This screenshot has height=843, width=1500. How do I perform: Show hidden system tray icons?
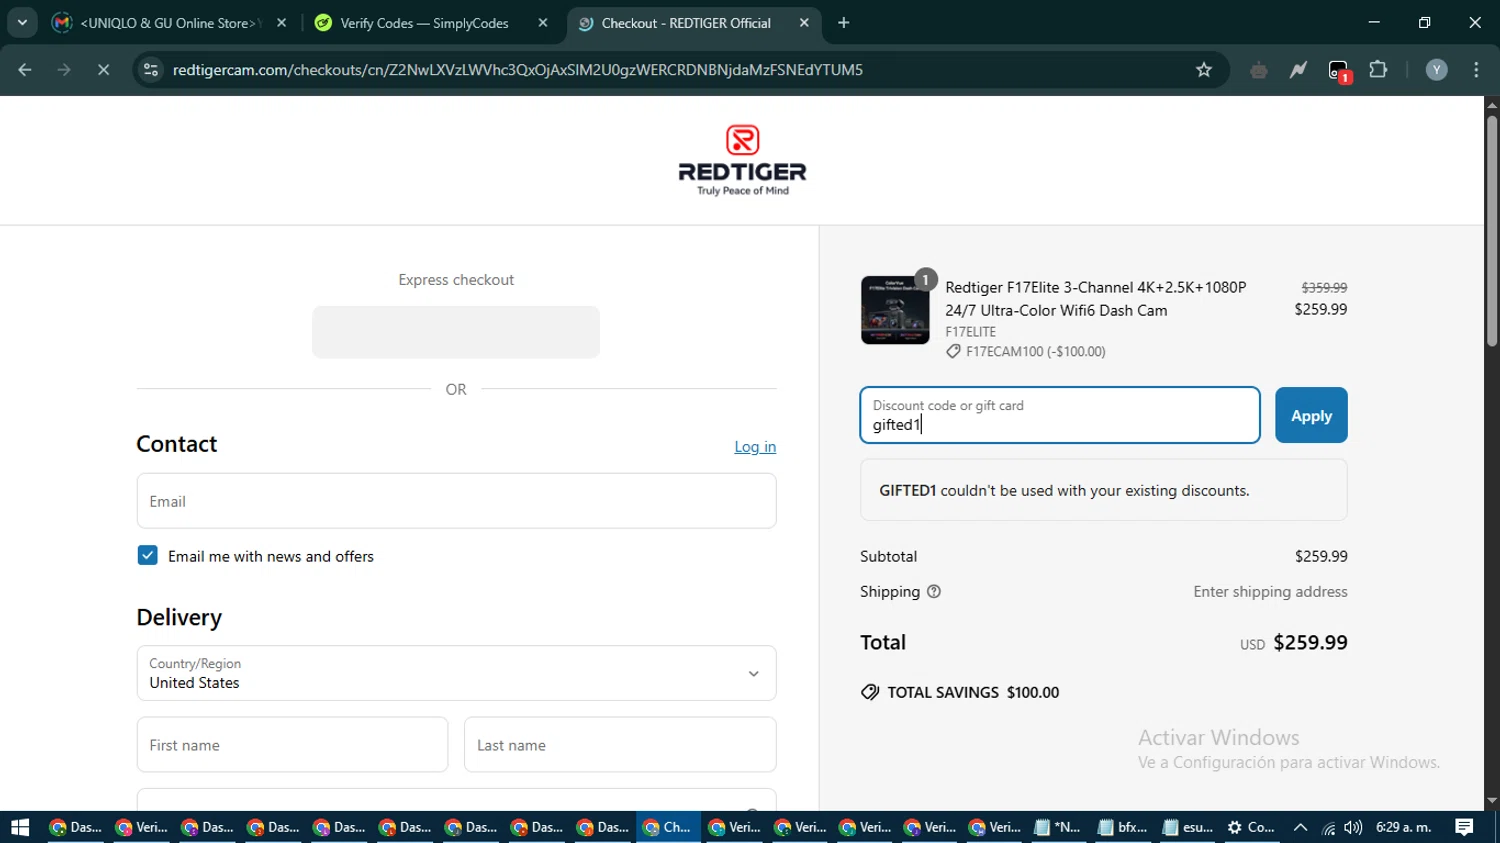pyautogui.click(x=1300, y=827)
